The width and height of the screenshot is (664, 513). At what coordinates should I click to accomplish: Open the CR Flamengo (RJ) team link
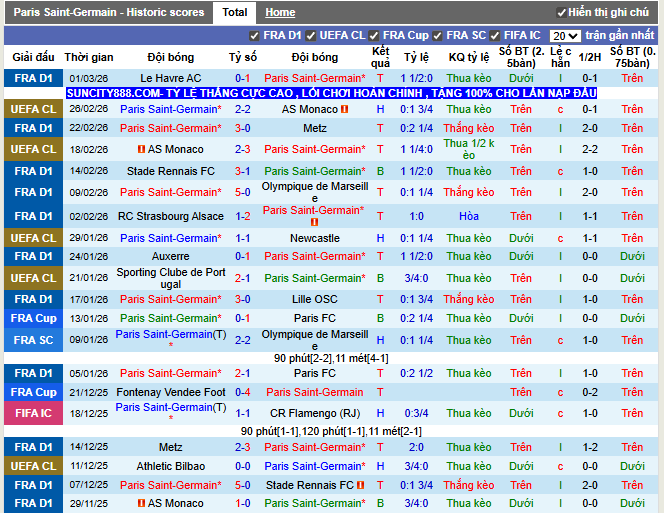pyautogui.click(x=314, y=412)
